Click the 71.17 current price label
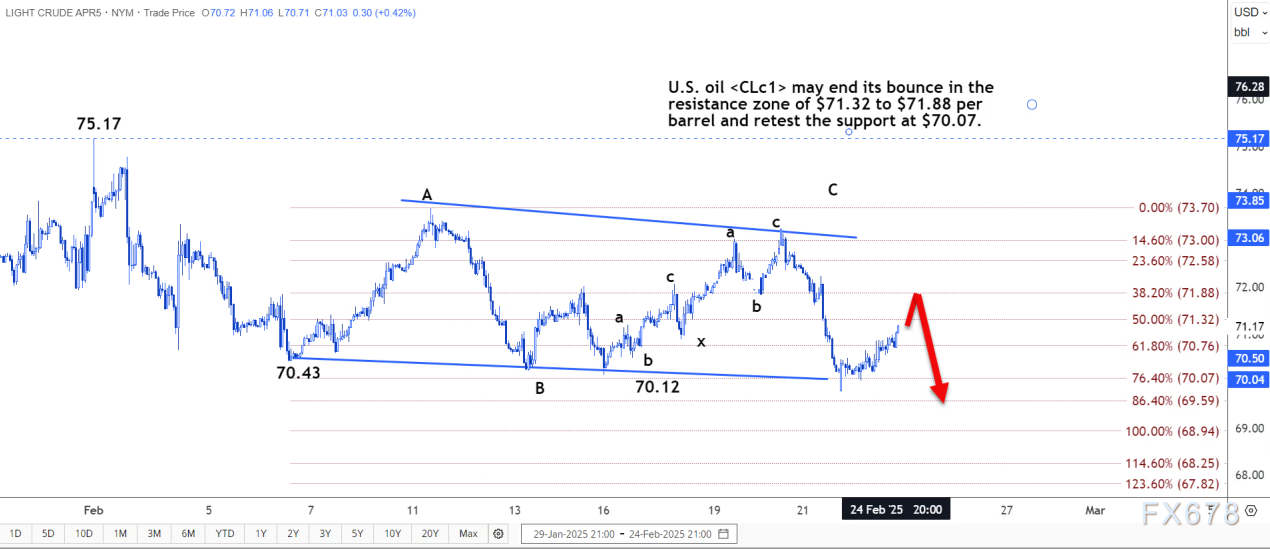Image resolution: width=1270 pixels, height=549 pixels. click(1251, 327)
